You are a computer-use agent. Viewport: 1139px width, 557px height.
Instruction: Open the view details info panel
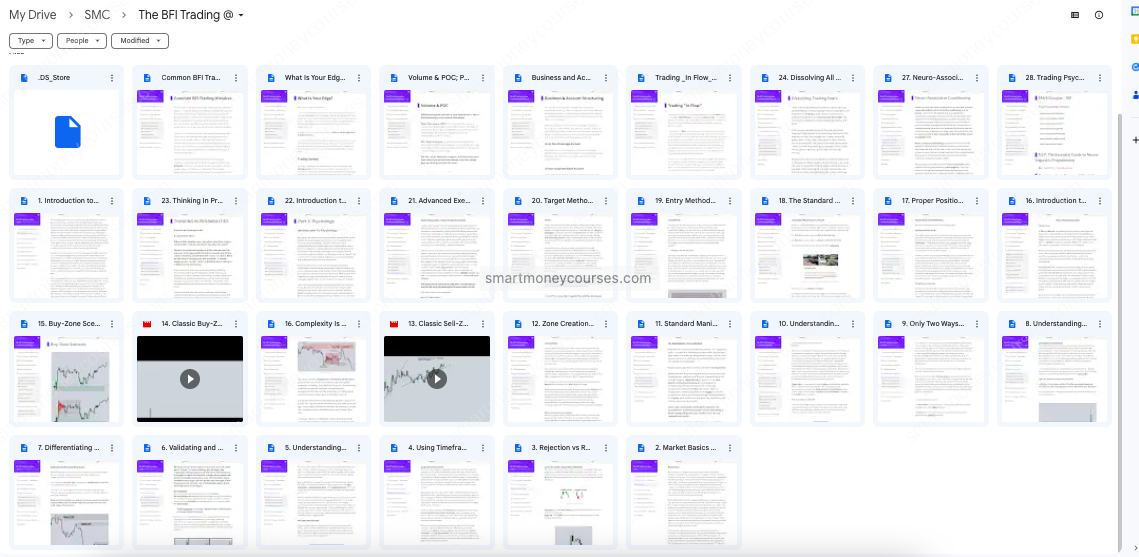click(x=1099, y=15)
